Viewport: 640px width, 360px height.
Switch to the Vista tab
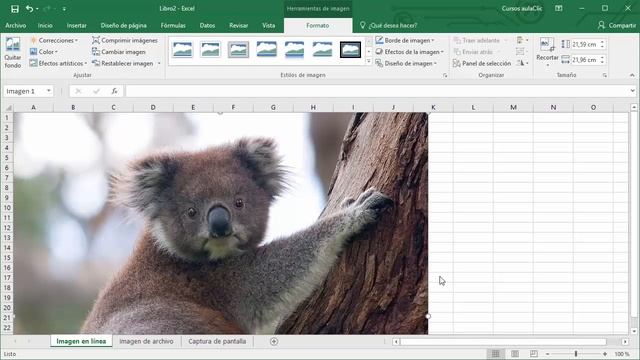268,25
